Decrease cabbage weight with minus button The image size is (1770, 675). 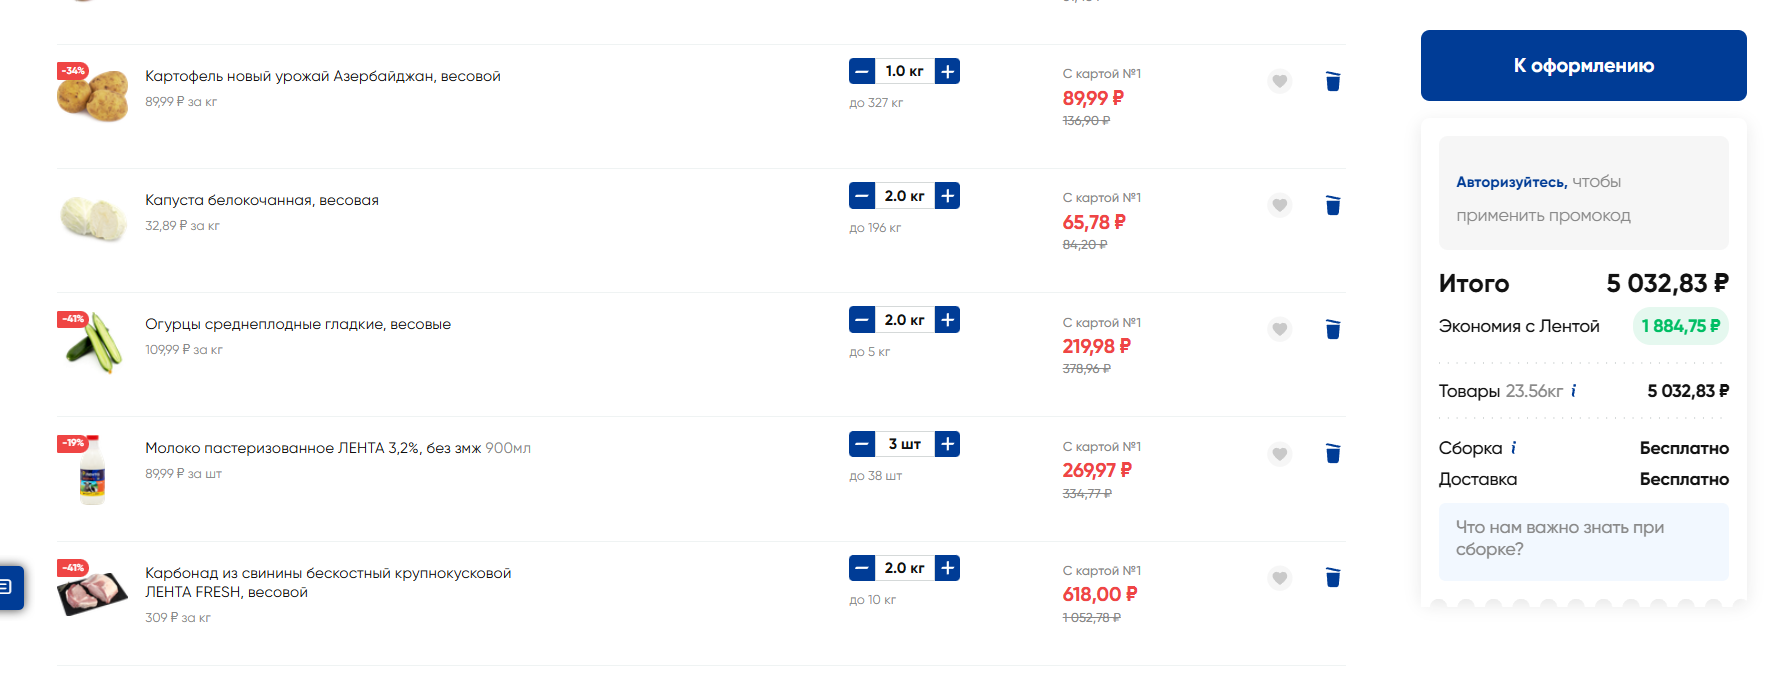click(x=861, y=196)
